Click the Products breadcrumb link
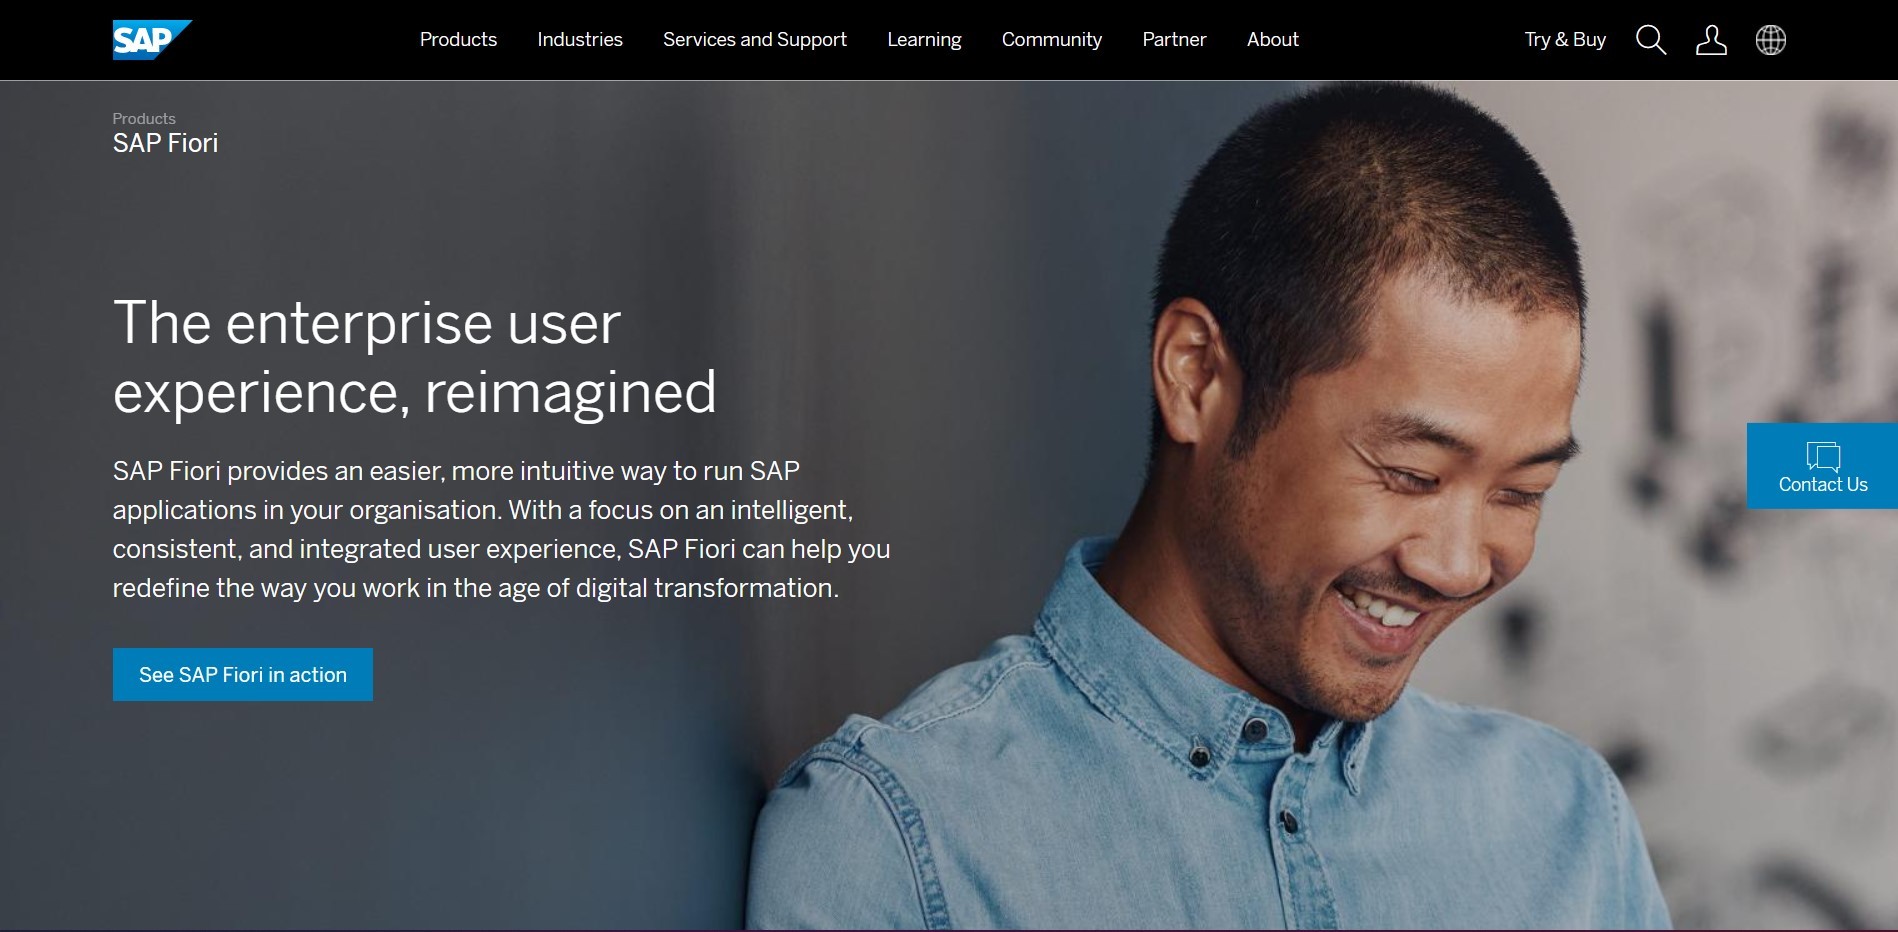 click(144, 118)
